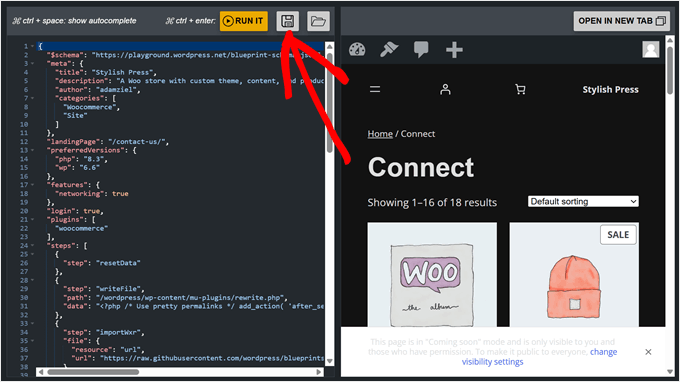Image resolution: width=680 pixels, height=382 pixels.
Task: Click the horizontal scrollbar left arrow
Action: 41,372
